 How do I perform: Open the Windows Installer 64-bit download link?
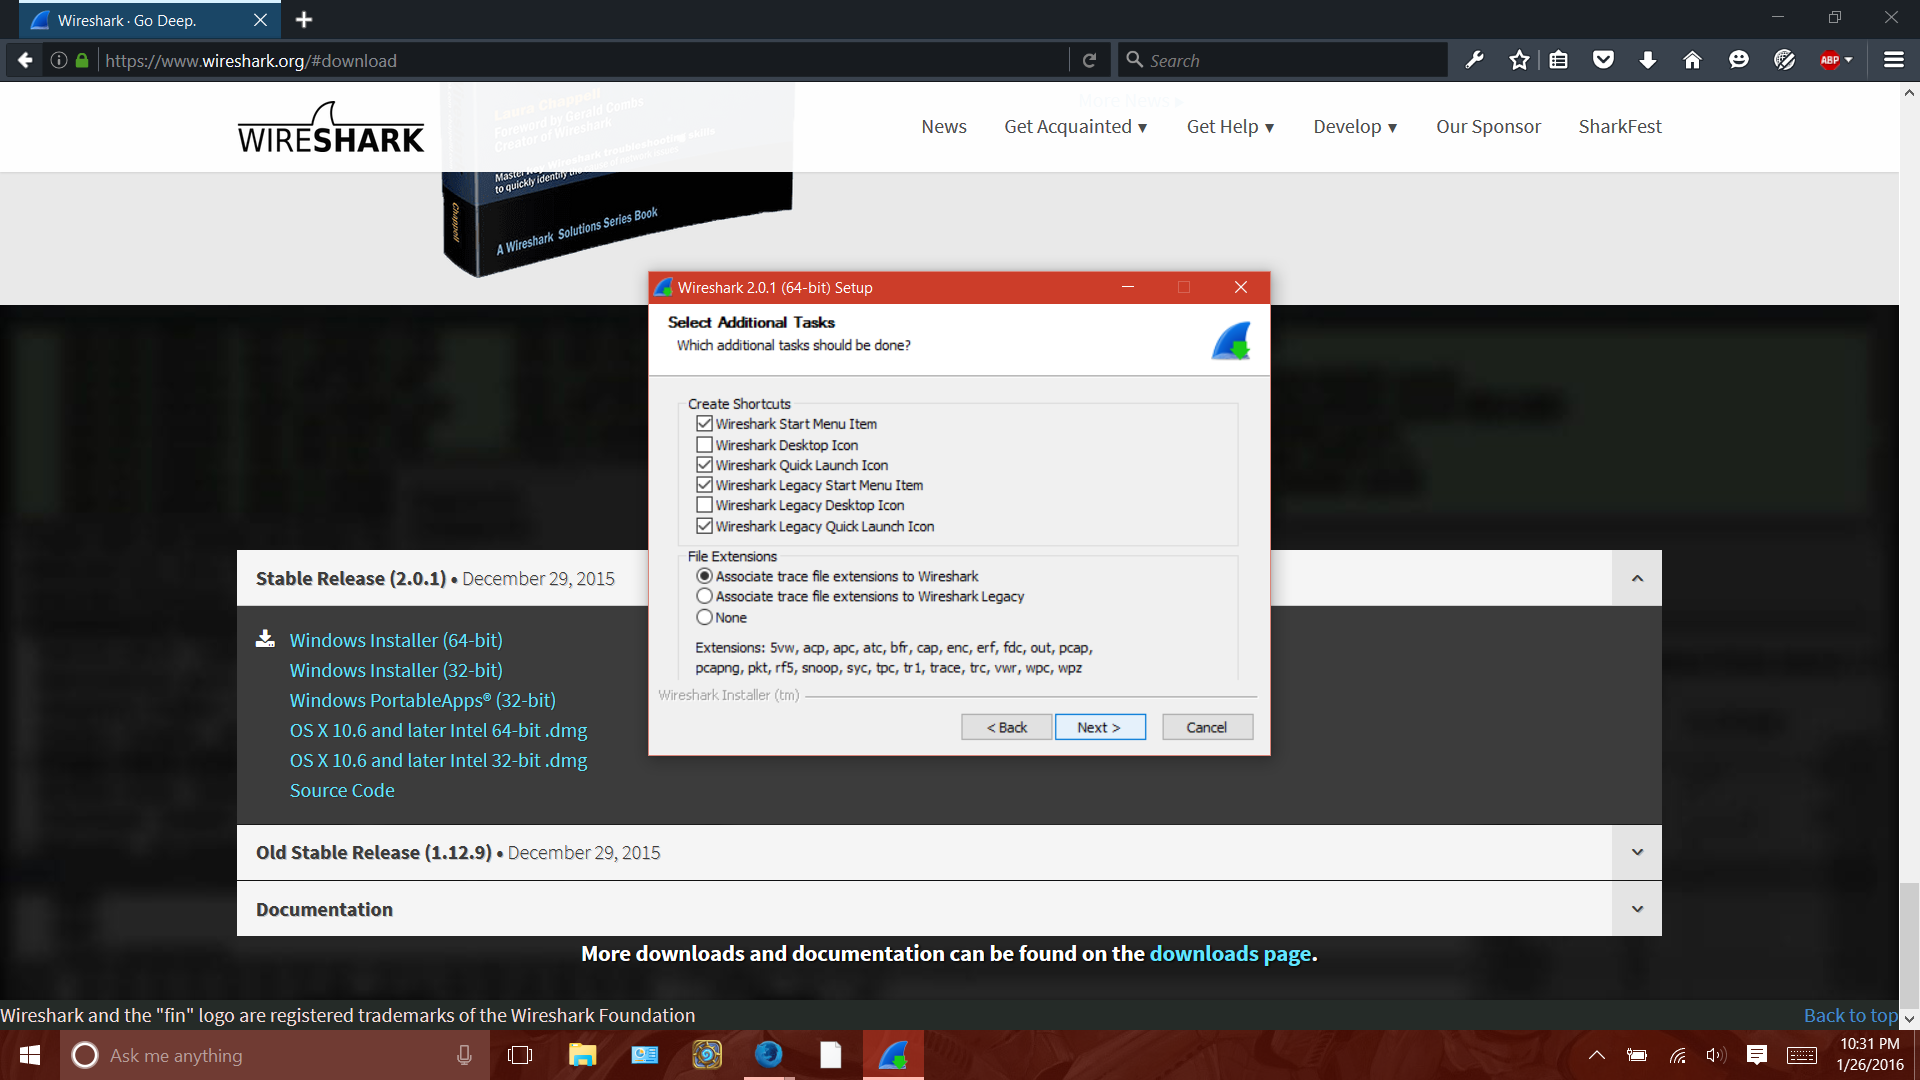pyautogui.click(x=395, y=639)
